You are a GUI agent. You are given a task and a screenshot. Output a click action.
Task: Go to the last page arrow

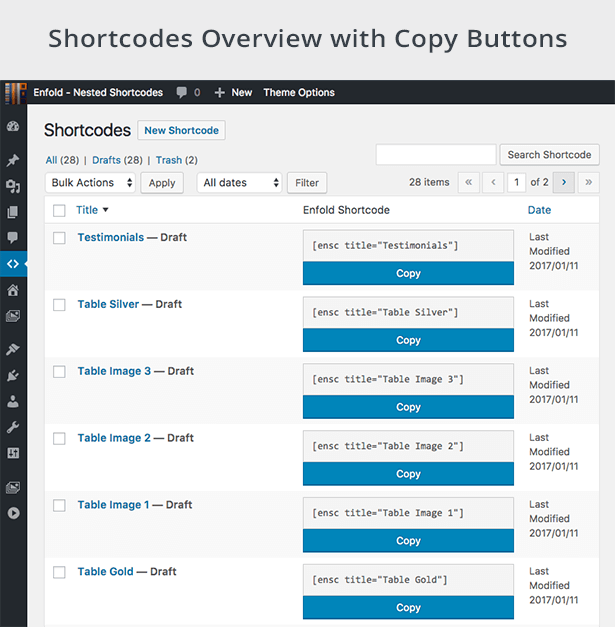pos(589,182)
